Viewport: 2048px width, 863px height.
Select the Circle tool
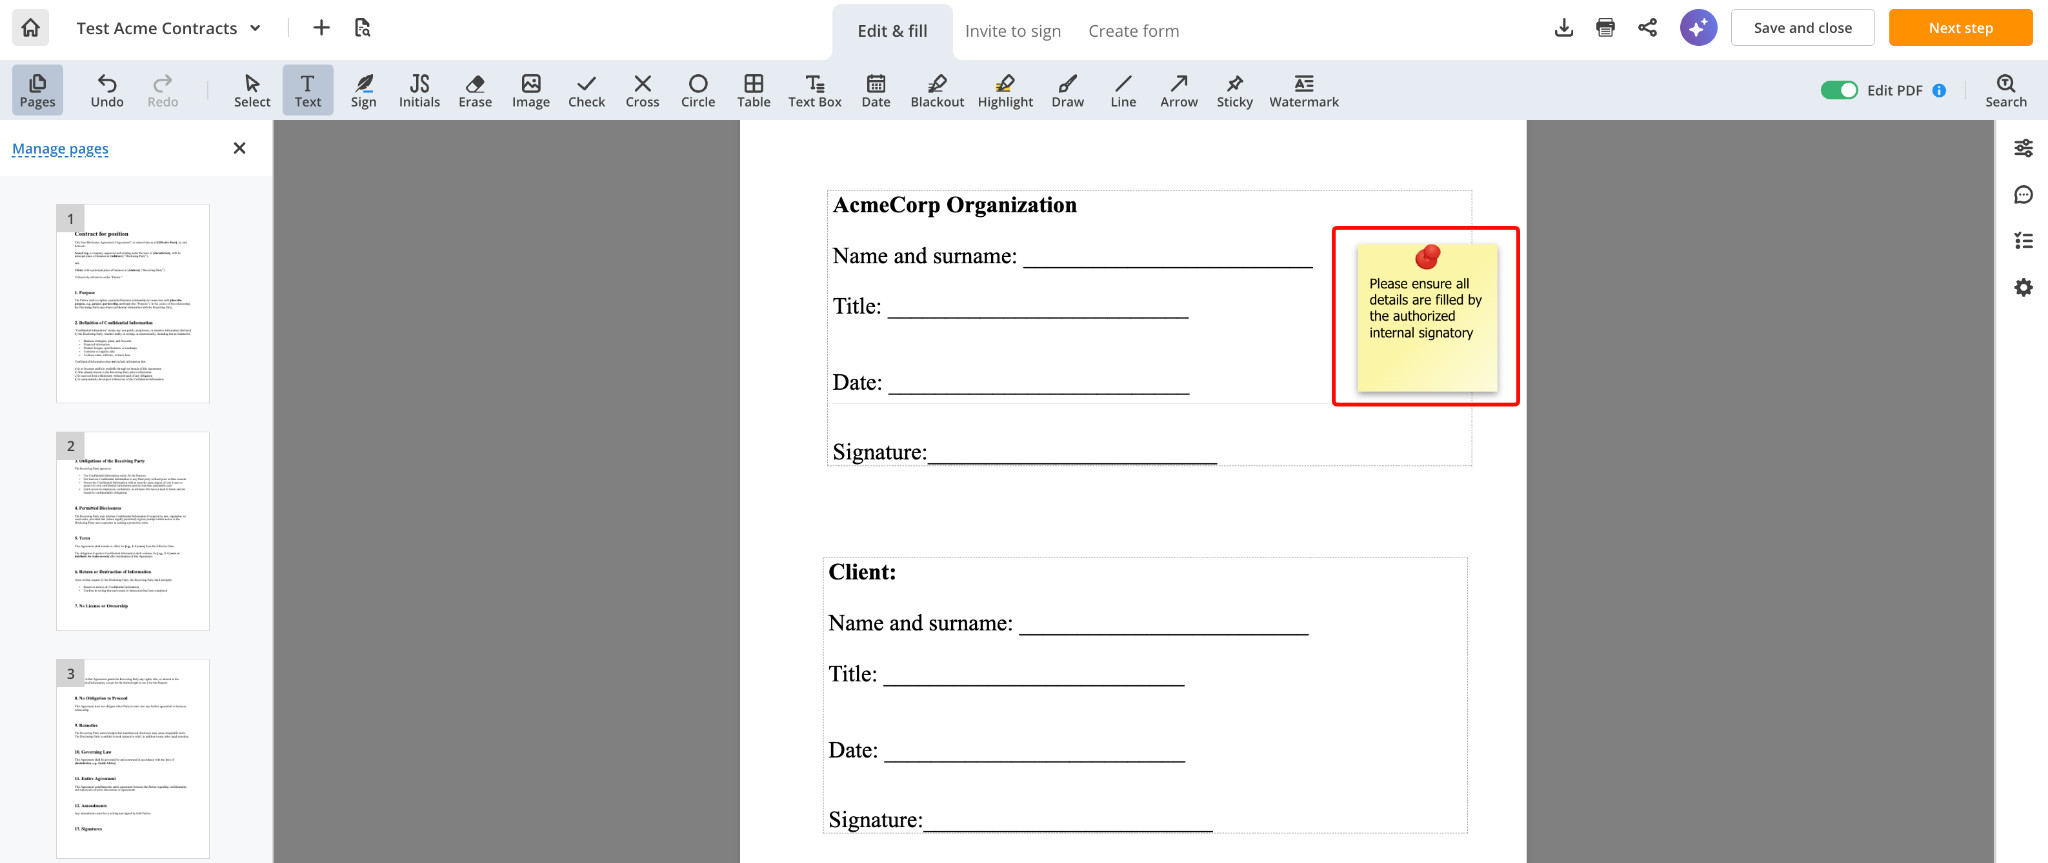698,90
